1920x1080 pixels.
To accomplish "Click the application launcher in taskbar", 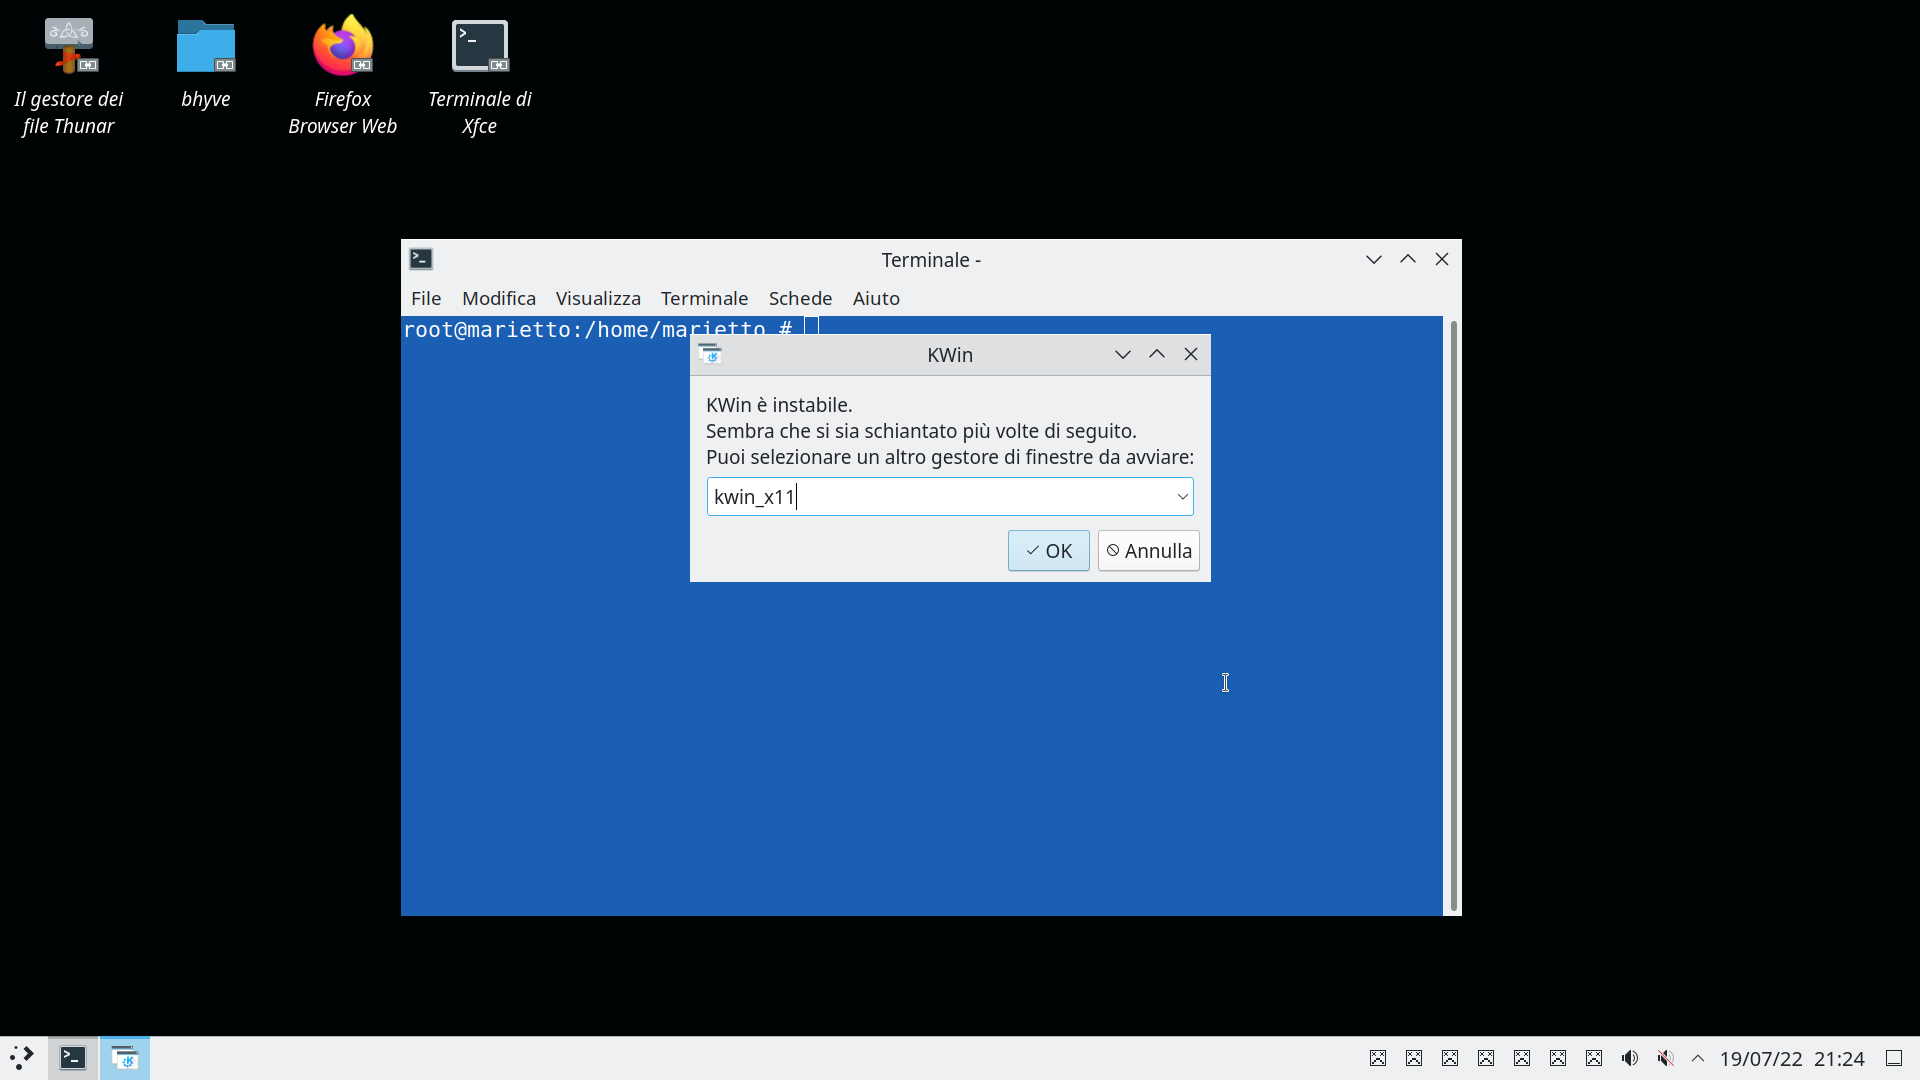I will coord(22,1057).
